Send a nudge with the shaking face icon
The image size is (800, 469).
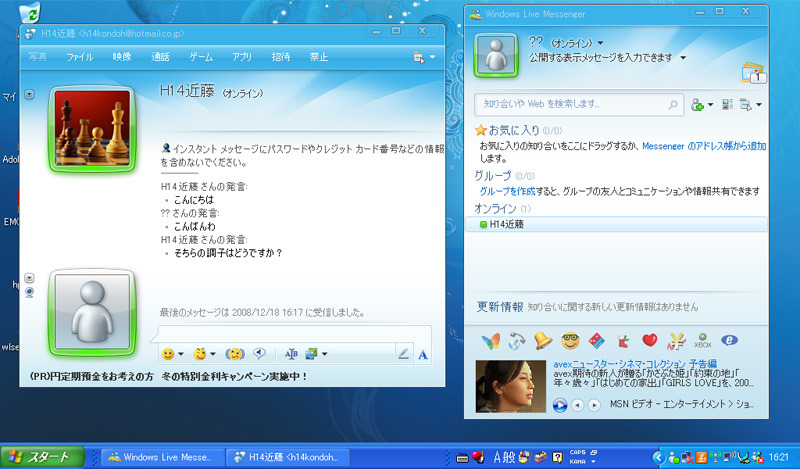click(x=235, y=354)
